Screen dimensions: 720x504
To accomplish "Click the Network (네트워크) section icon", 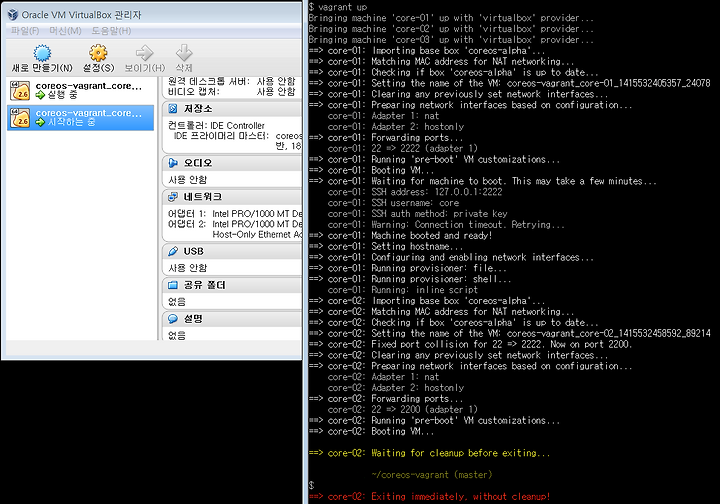I will point(173,197).
